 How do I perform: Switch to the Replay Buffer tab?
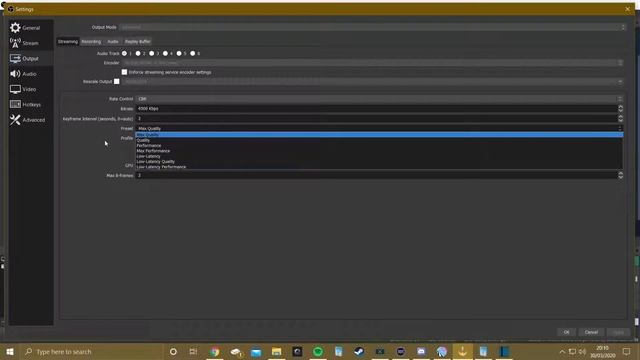tap(138, 42)
